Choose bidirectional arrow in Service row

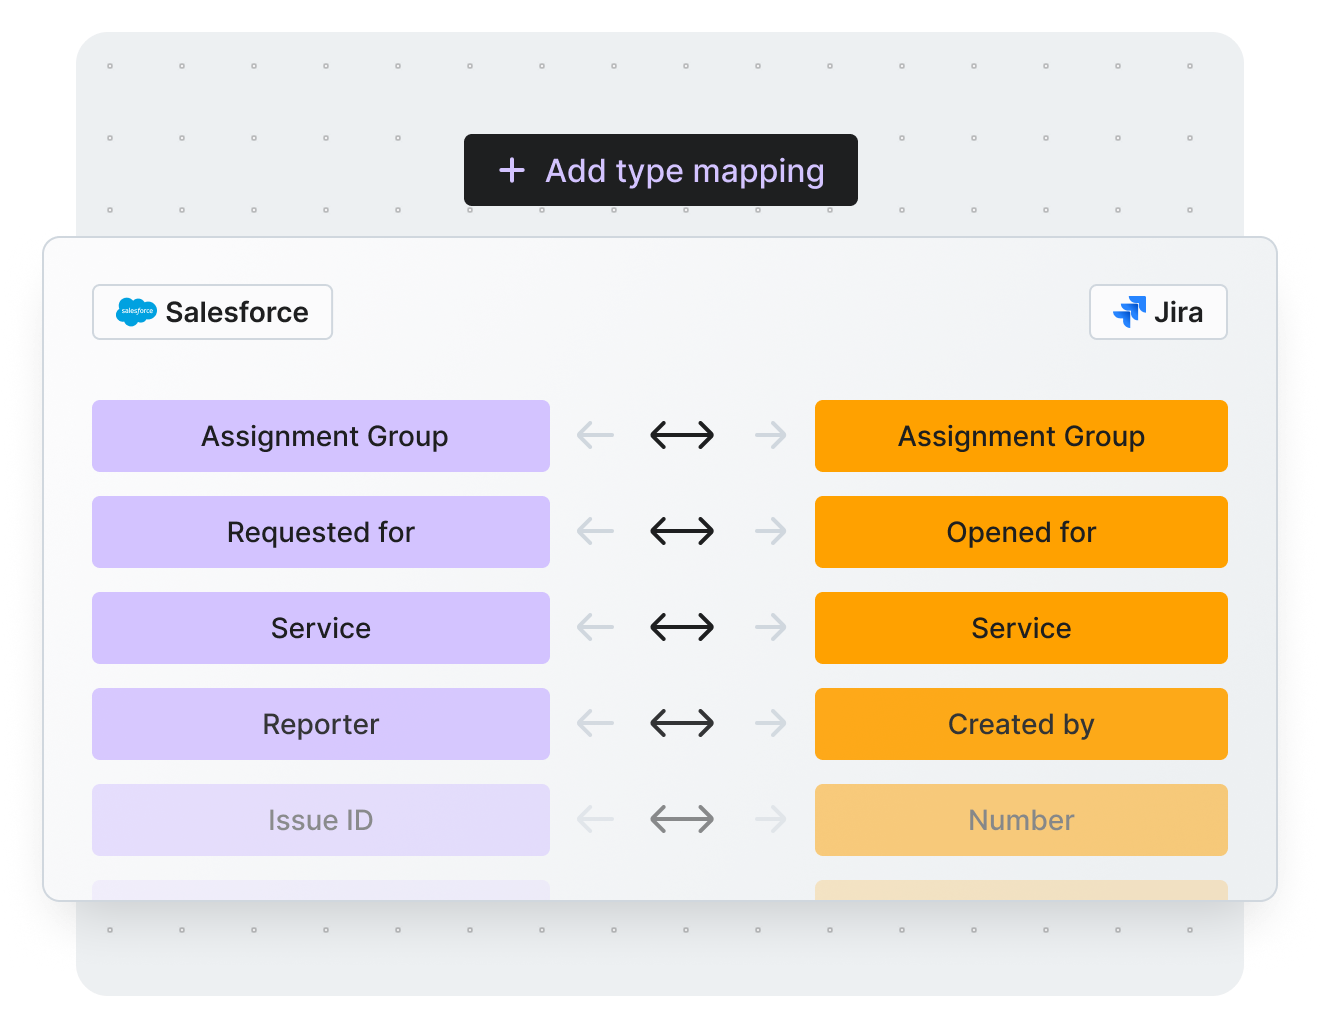coord(682,627)
